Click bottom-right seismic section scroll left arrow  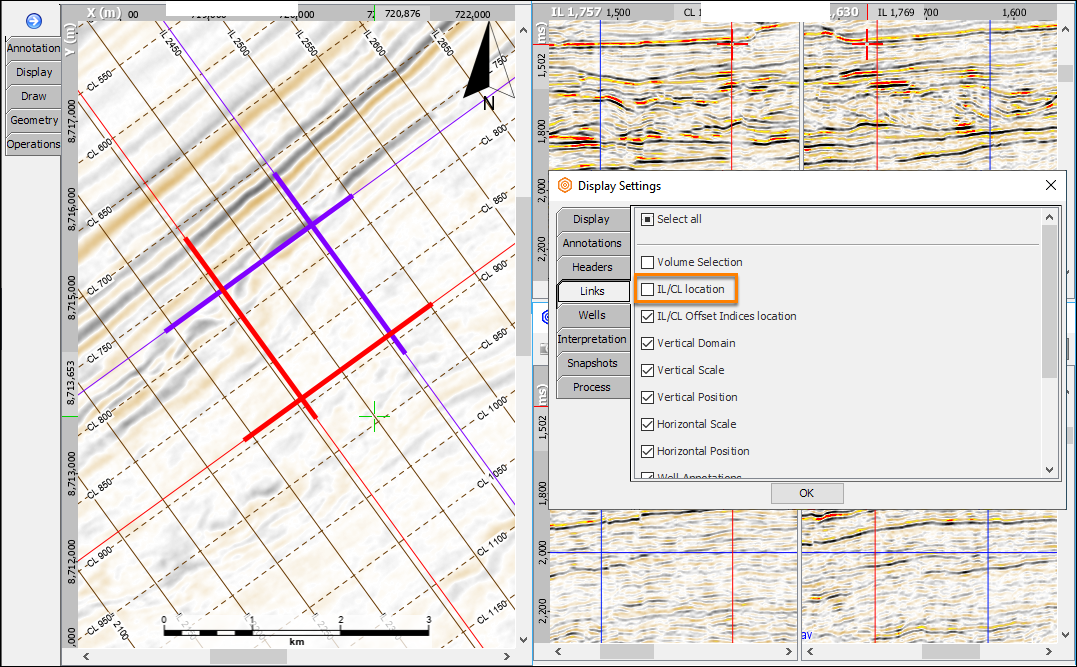pos(810,651)
